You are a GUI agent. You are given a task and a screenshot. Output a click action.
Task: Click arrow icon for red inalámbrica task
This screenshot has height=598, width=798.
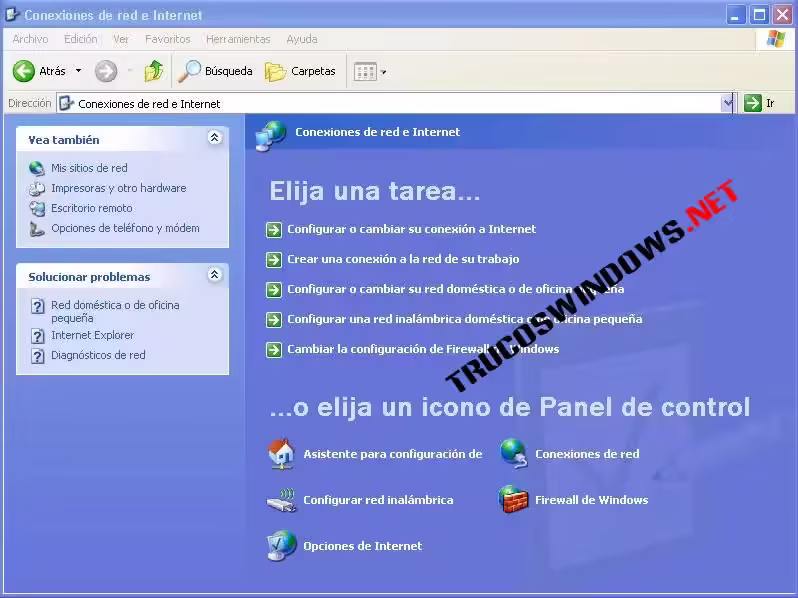pos(274,320)
